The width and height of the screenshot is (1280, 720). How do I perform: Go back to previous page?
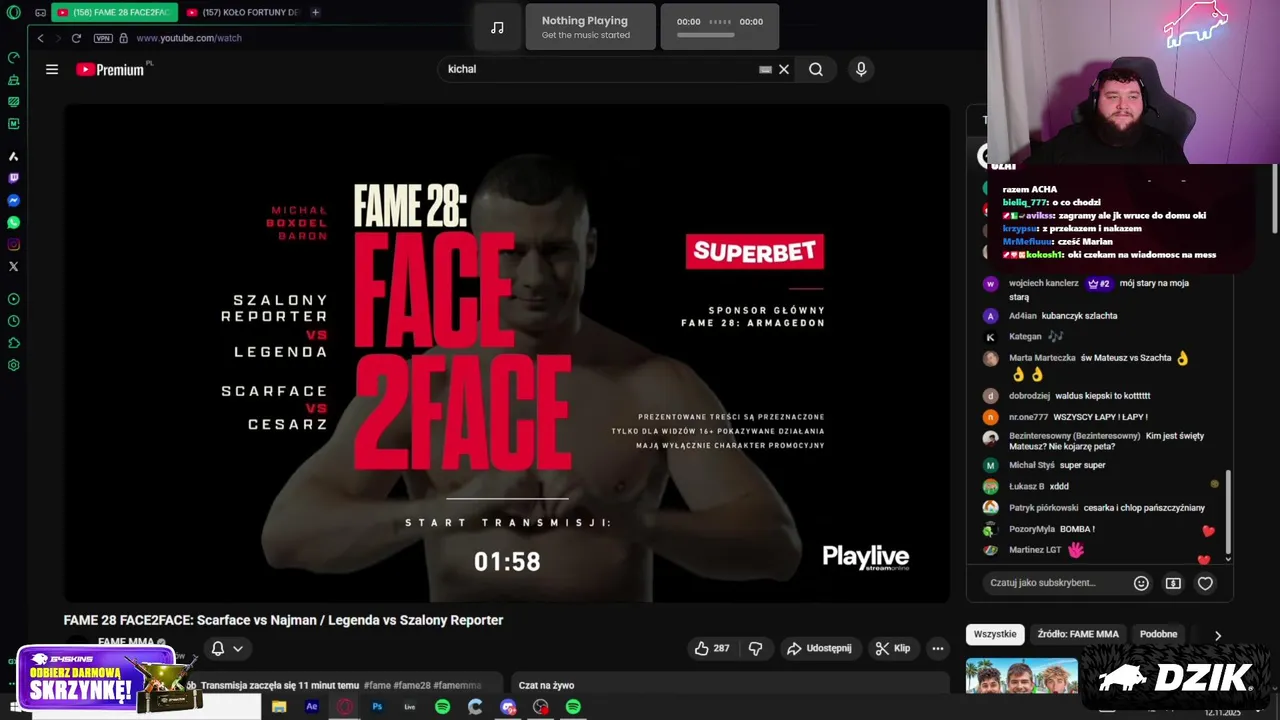(40, 38)
